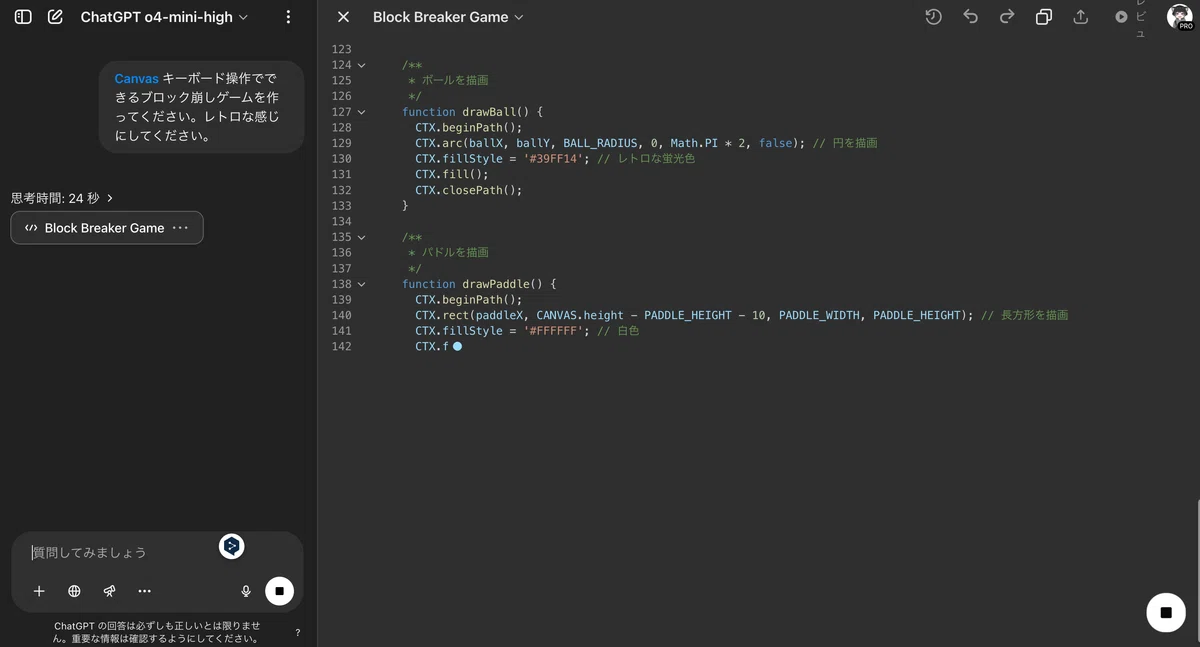Copy the canvas code
1200x647 pixels.
coord(1044,17)
